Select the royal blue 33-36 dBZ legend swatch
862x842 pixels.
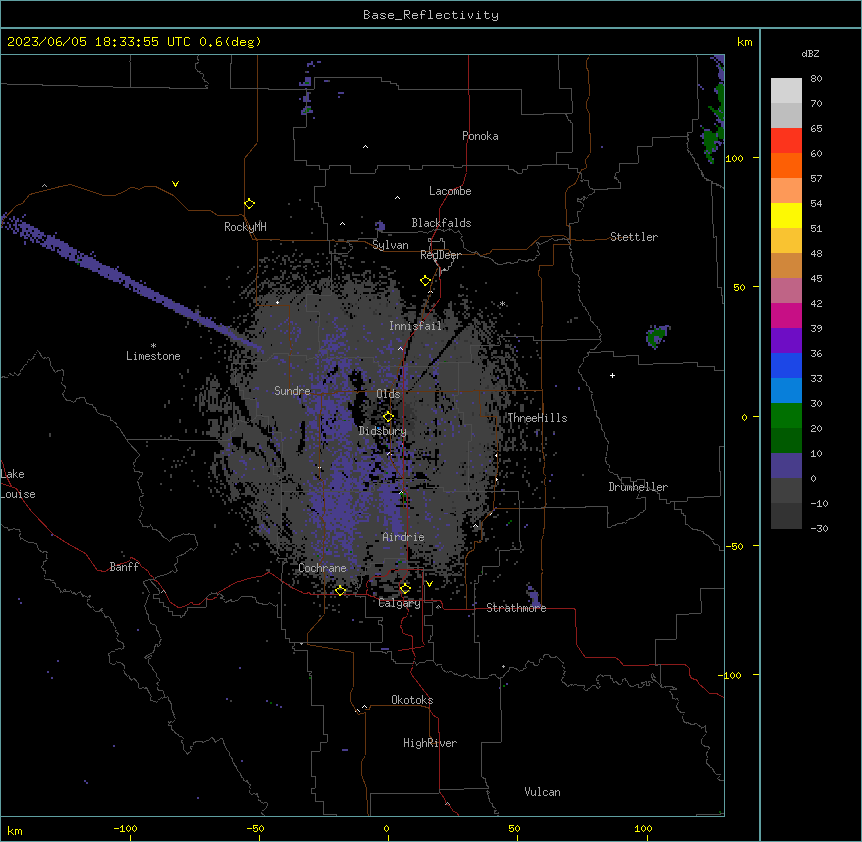point(786,365)
